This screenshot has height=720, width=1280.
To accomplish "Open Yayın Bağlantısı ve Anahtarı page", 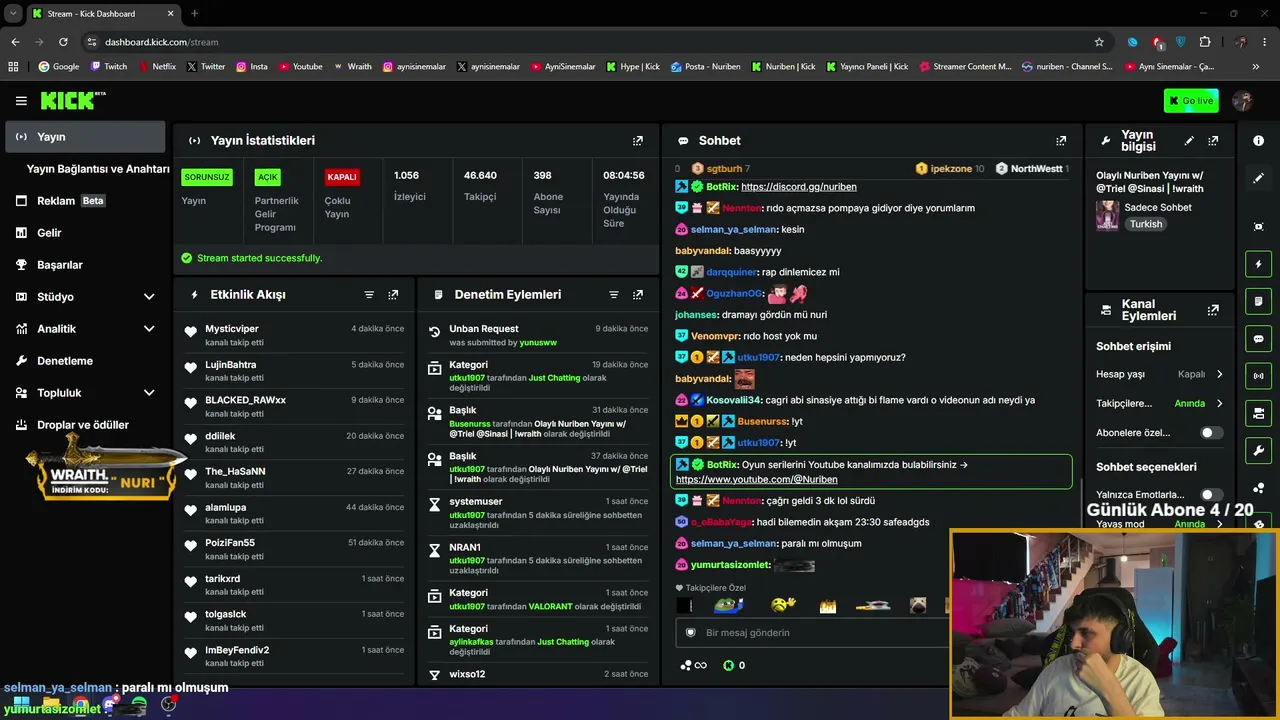I will coord(98,169).
